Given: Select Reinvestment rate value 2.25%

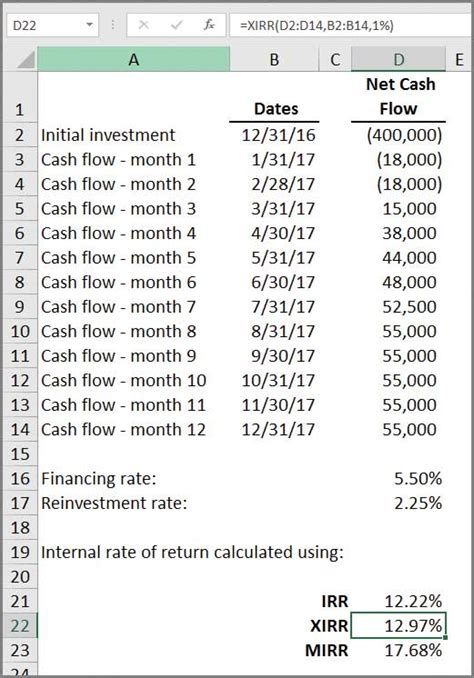Looking at the screenshot, I should 398,503.
